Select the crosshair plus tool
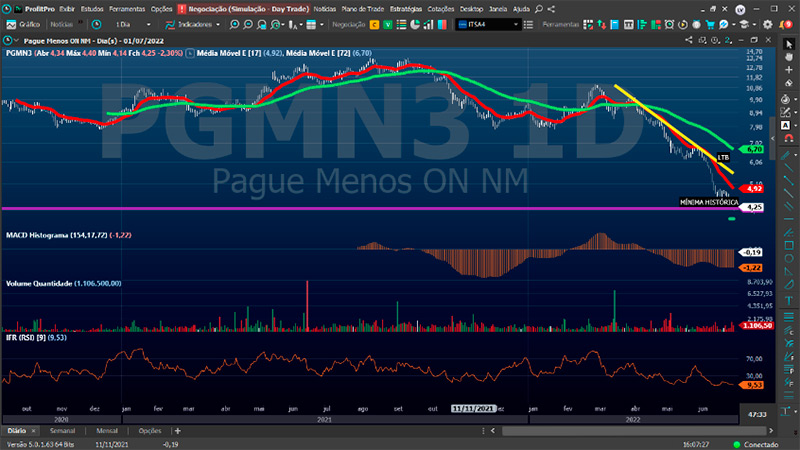800x450 pixels. pos(789,69)
